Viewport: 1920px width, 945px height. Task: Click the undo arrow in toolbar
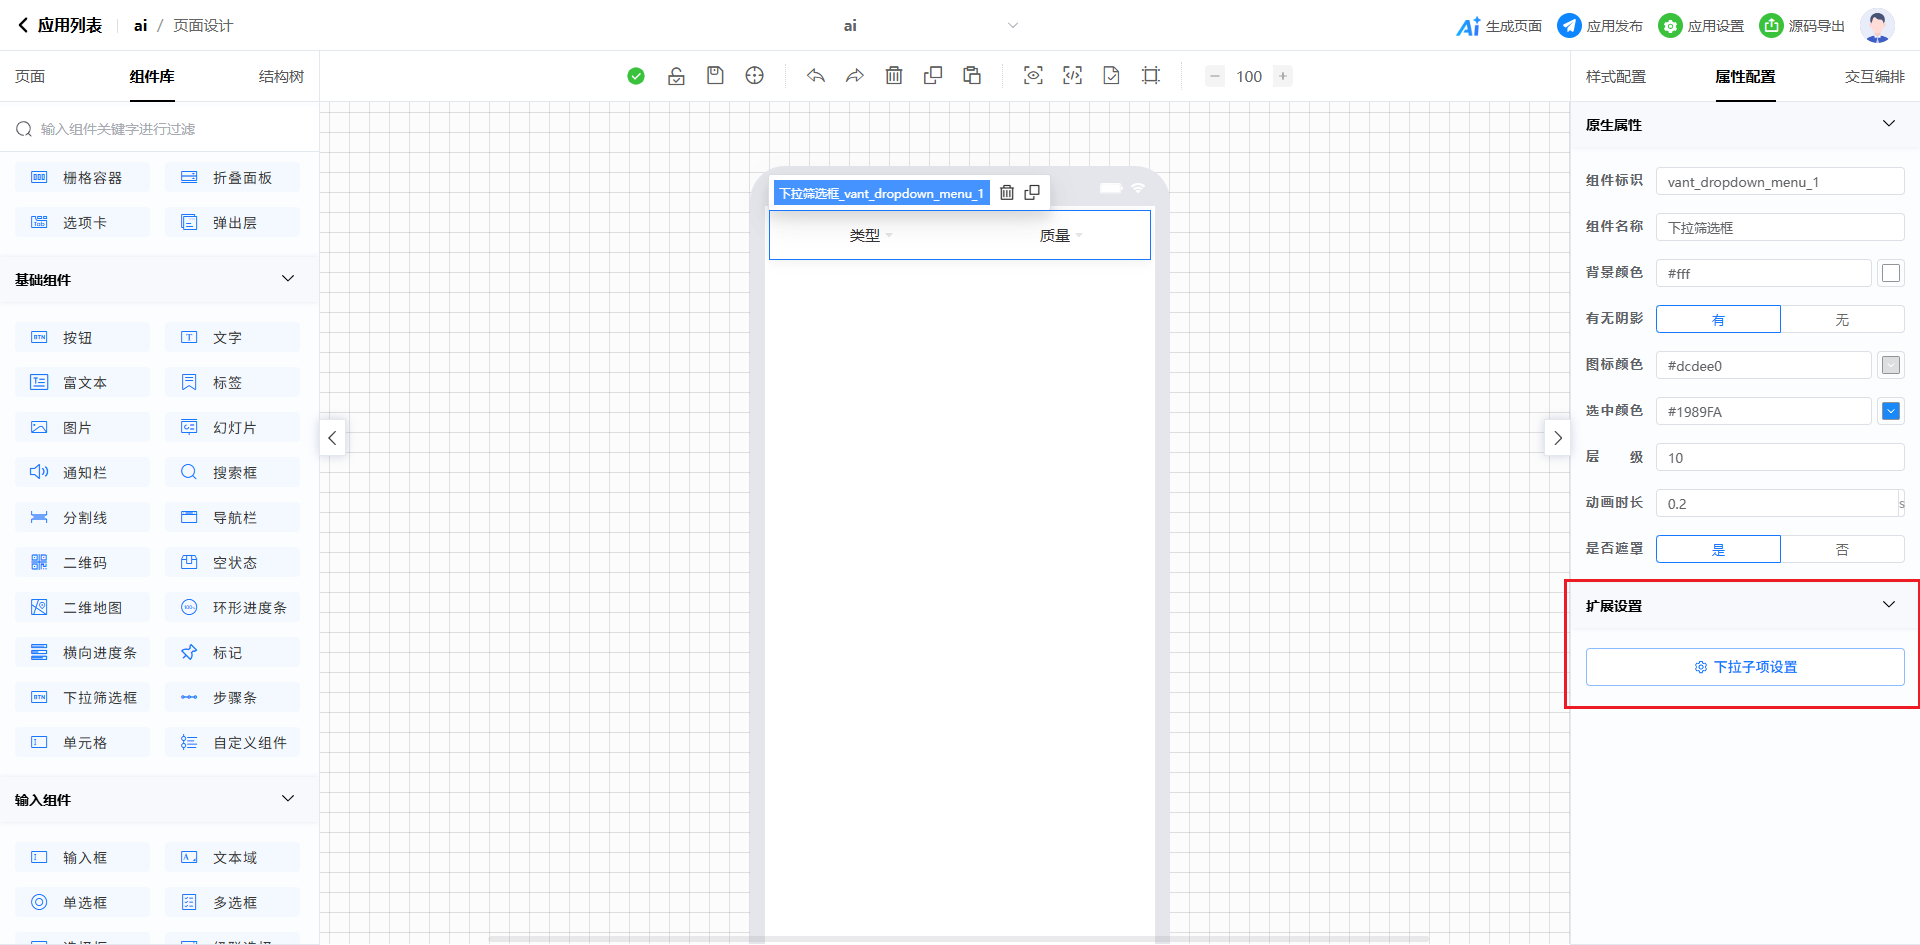(x=816, y=76)
